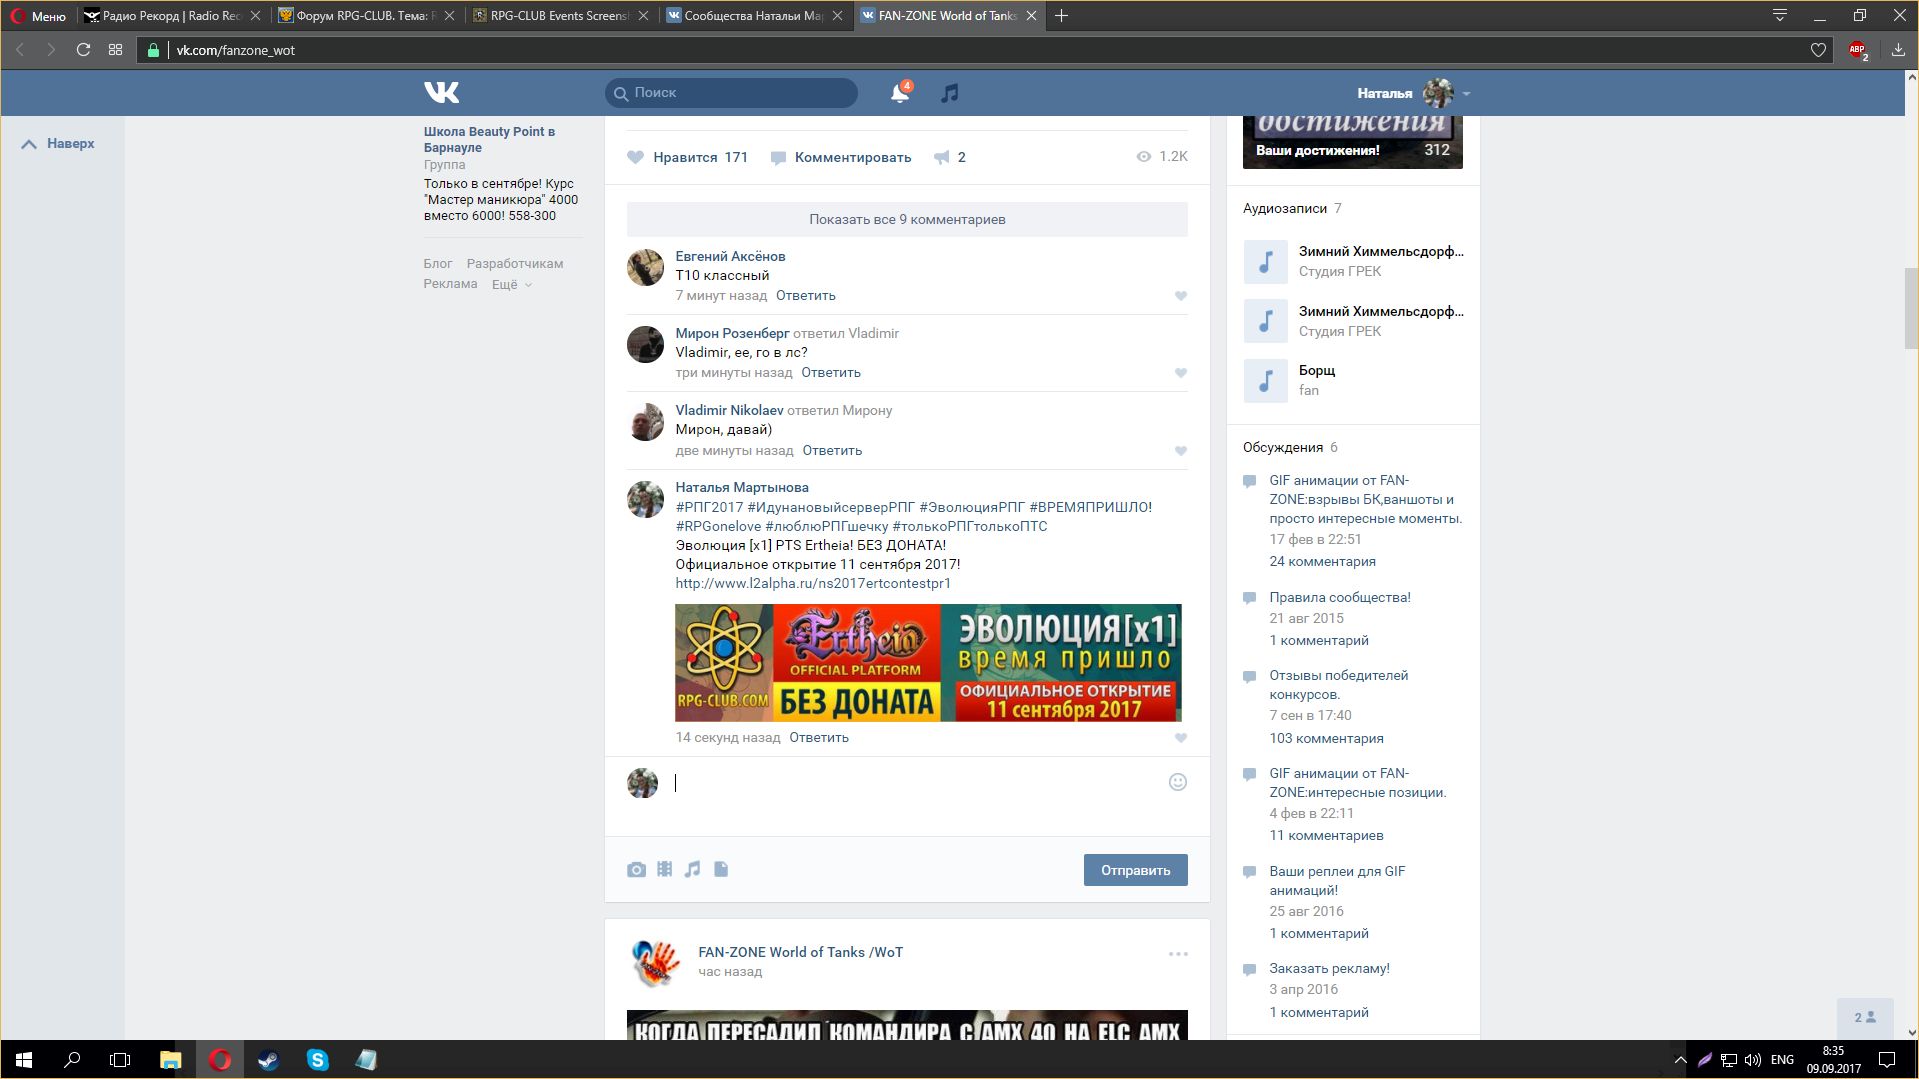The width and height of the screenshot is (1919, 1079).
Task: Open the ad blocker extension icon
Action: (1858, 50)
